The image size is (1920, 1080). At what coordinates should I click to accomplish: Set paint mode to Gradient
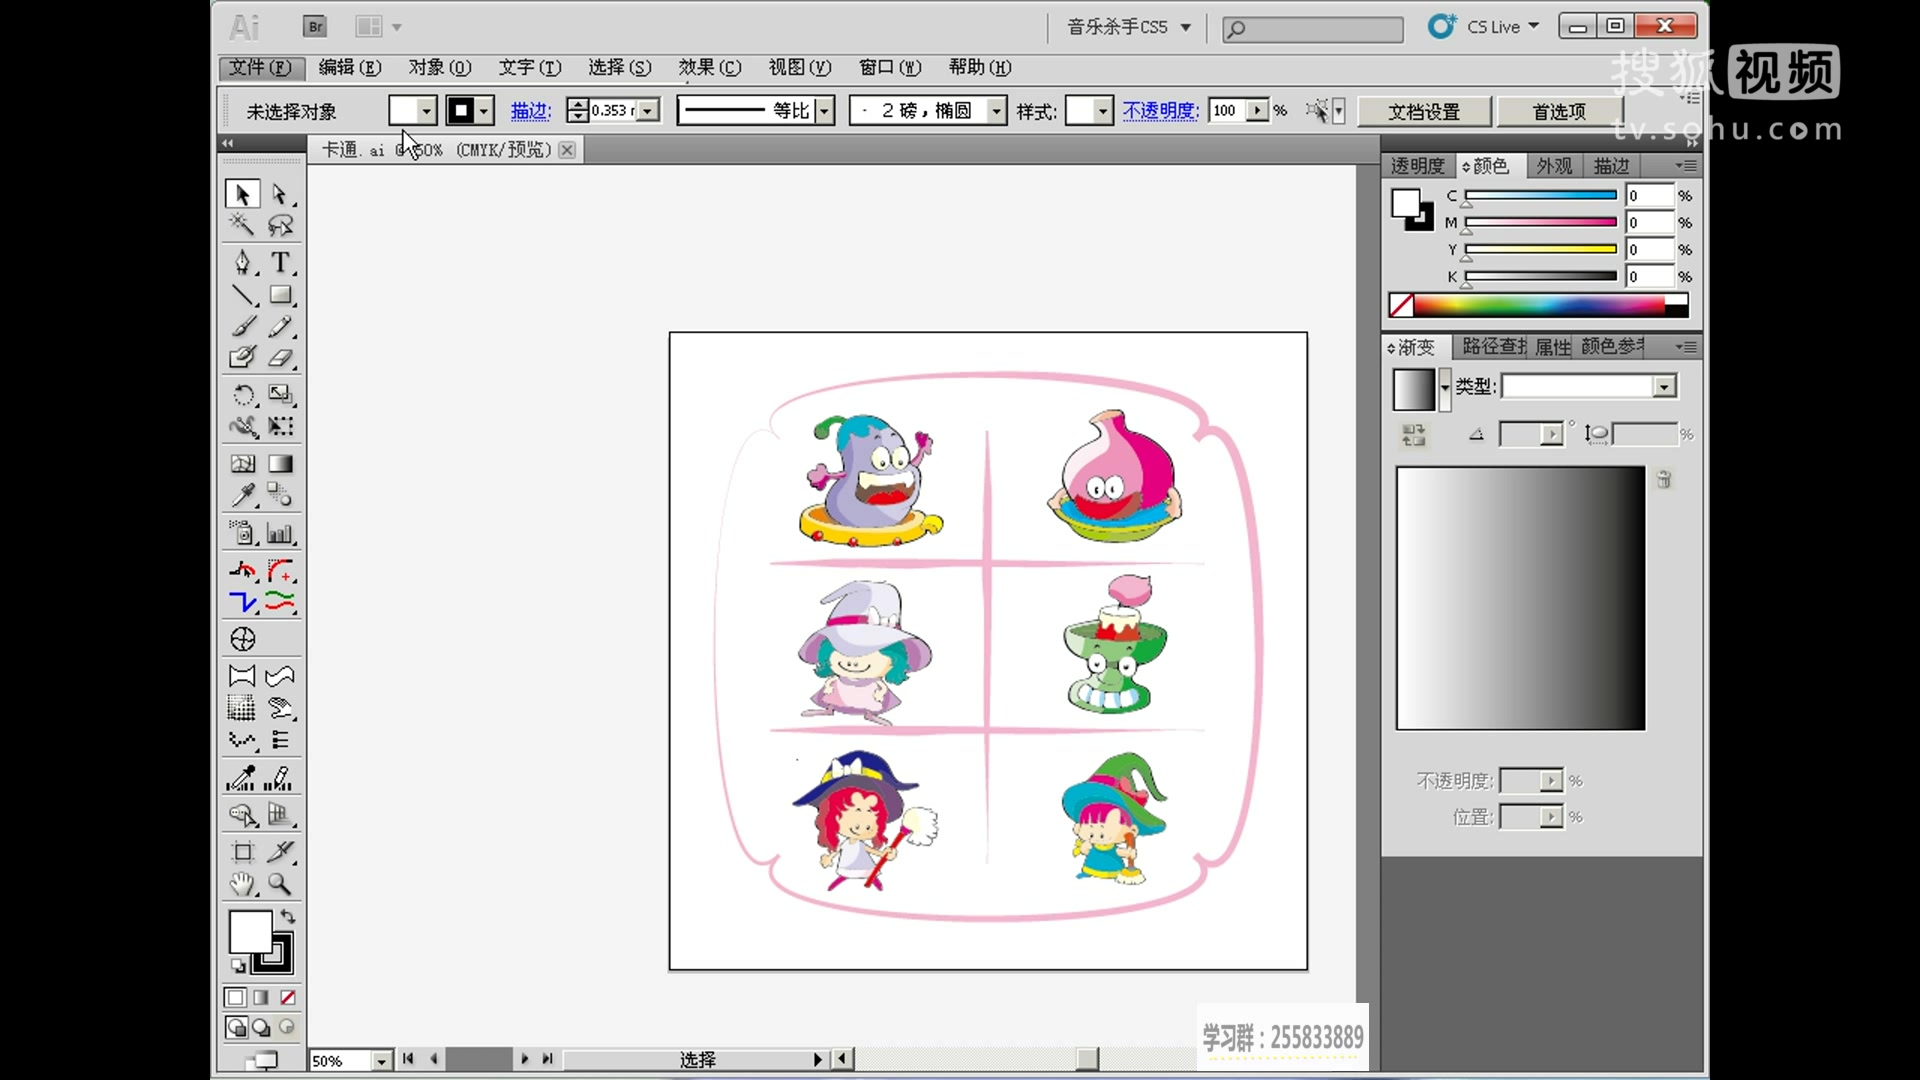click(261, 998)
